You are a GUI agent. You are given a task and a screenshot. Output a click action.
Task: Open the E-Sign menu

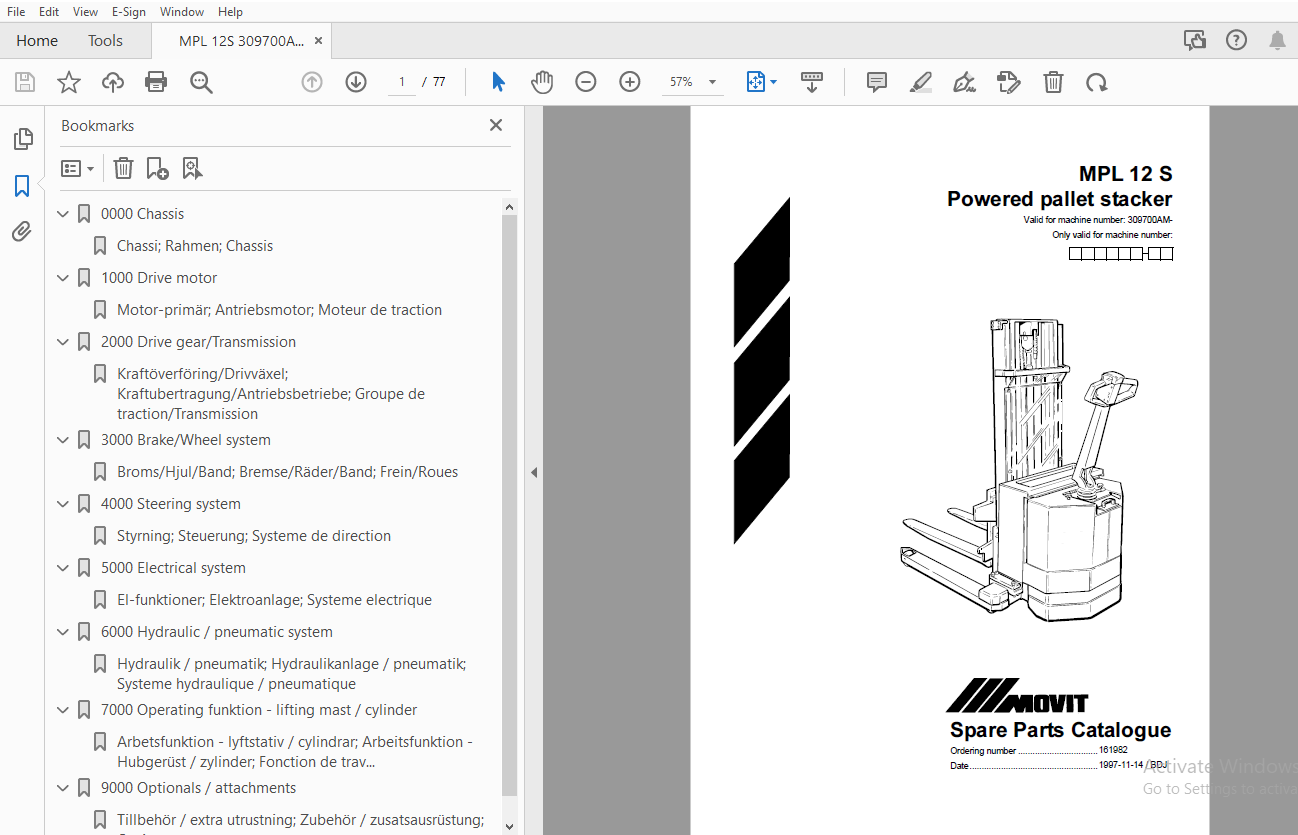pos(129,12)
